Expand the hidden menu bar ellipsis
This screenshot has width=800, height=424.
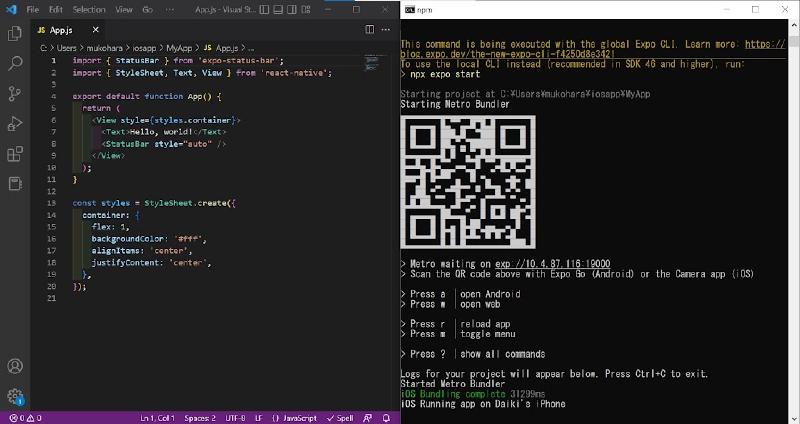170,9
